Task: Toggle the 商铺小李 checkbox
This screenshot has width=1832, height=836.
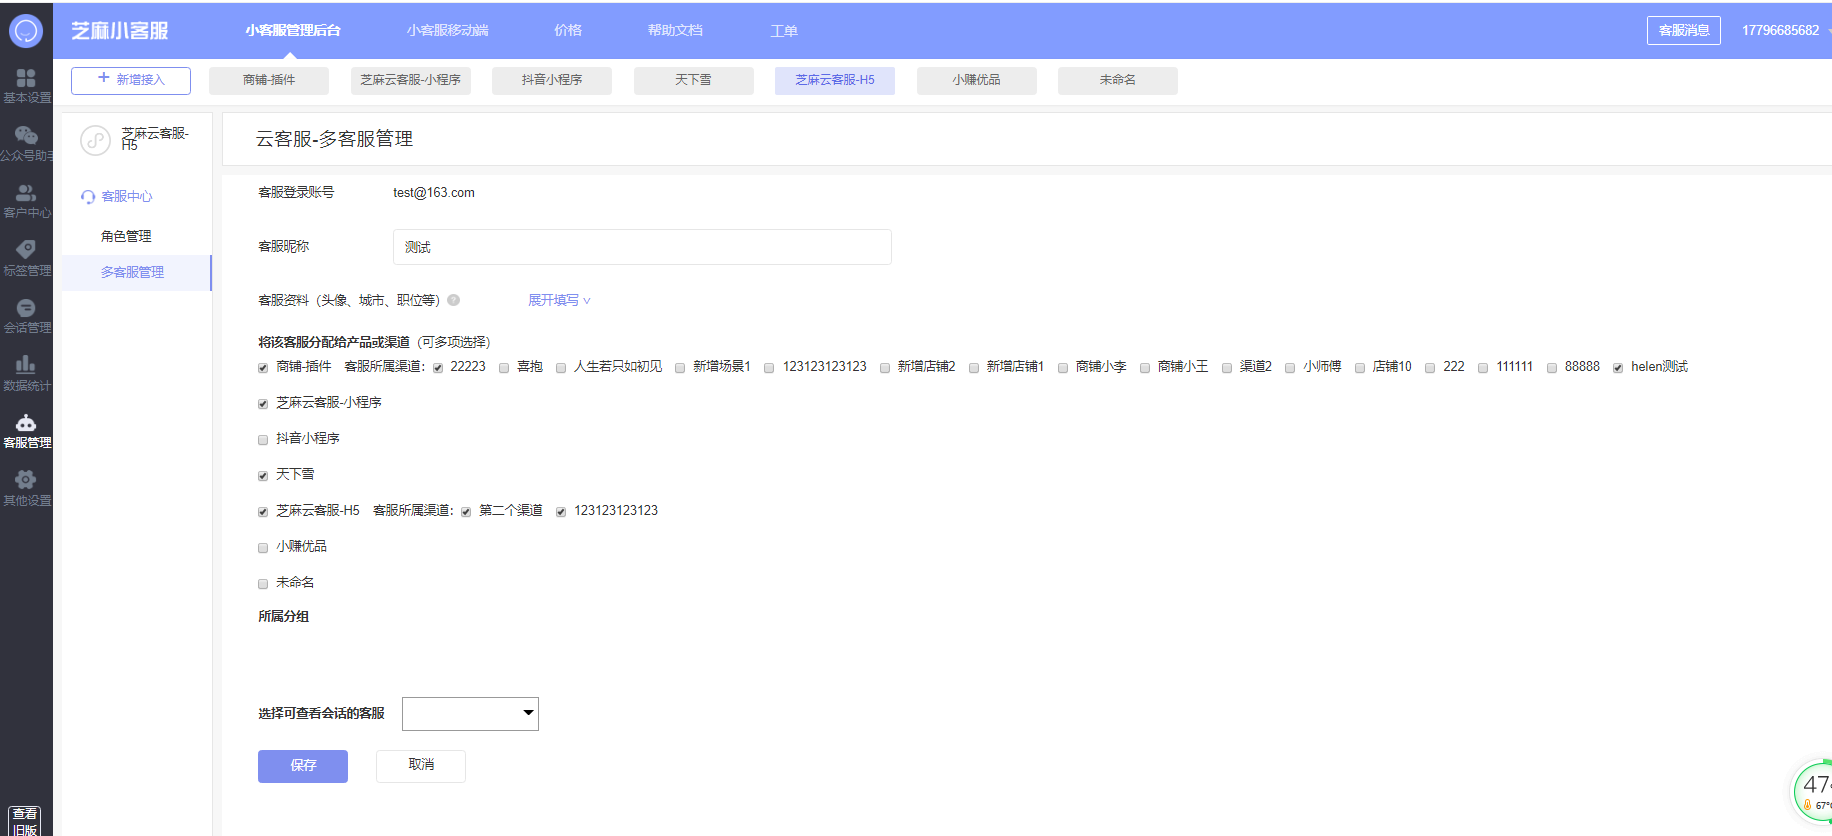Action: pos(1063,368)
